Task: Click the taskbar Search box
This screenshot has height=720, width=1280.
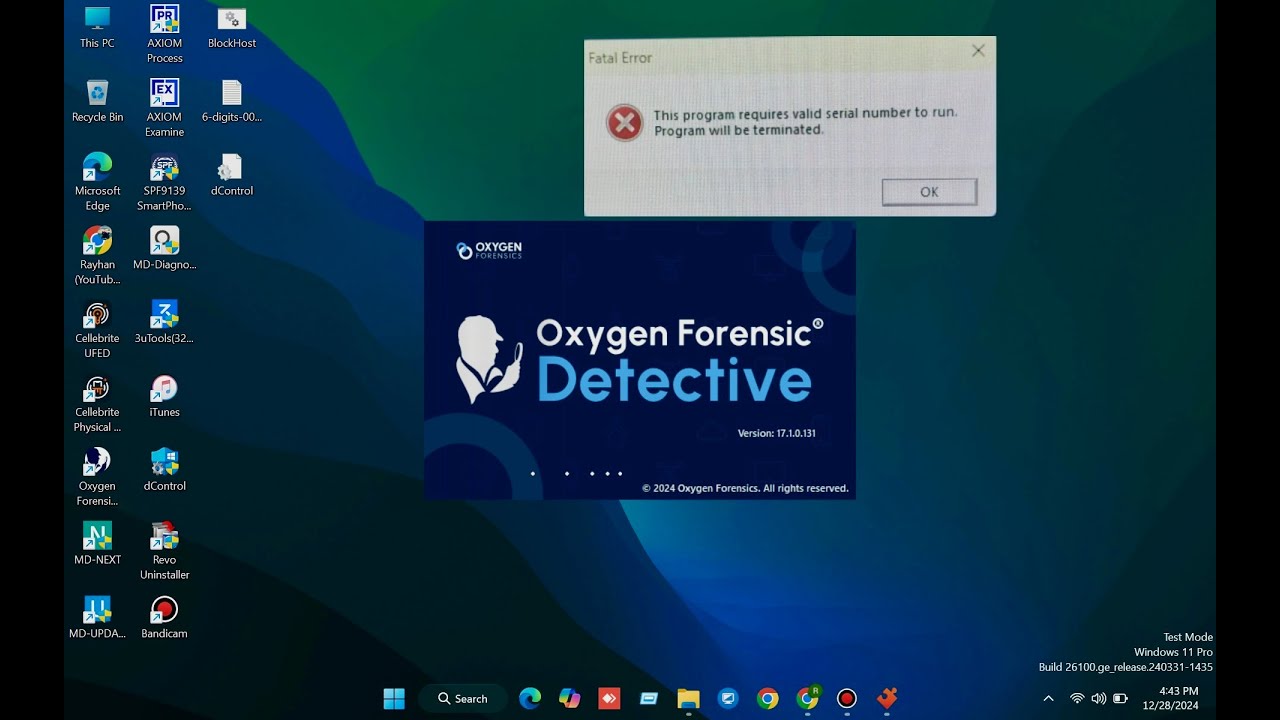Action: [463, 698]
